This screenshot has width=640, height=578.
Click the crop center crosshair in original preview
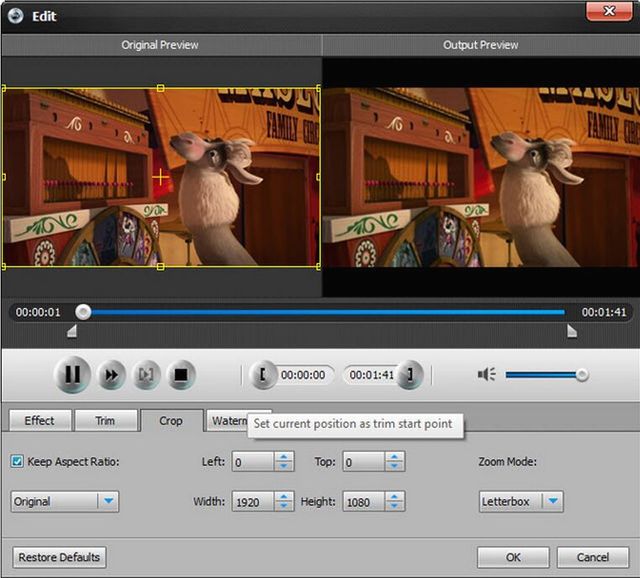tap(160, 177)
